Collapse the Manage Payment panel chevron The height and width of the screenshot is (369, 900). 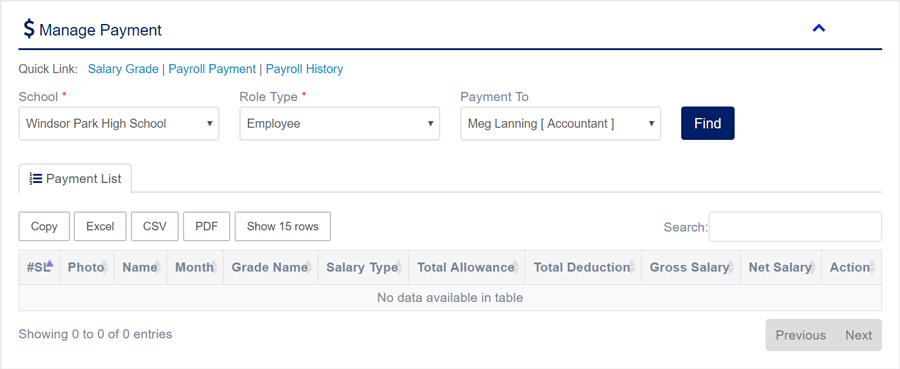click(x=818, y=28)
